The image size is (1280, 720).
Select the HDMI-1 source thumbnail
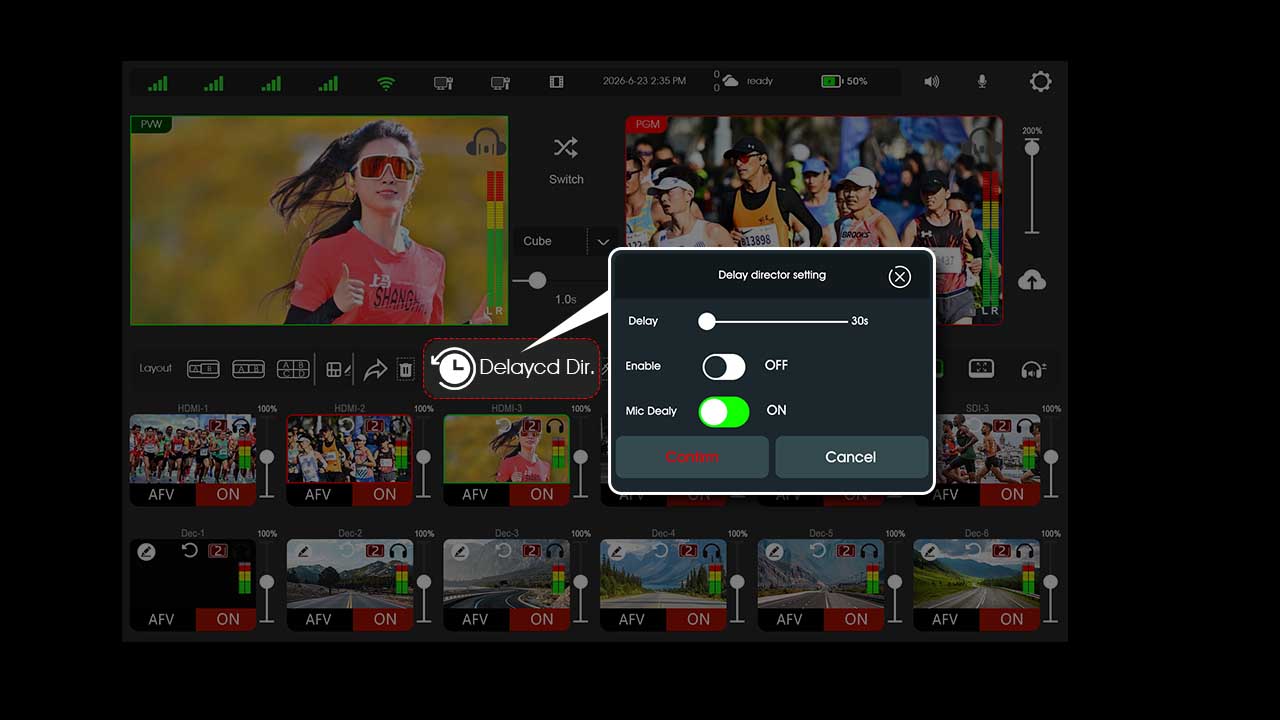tap(193, 449)
